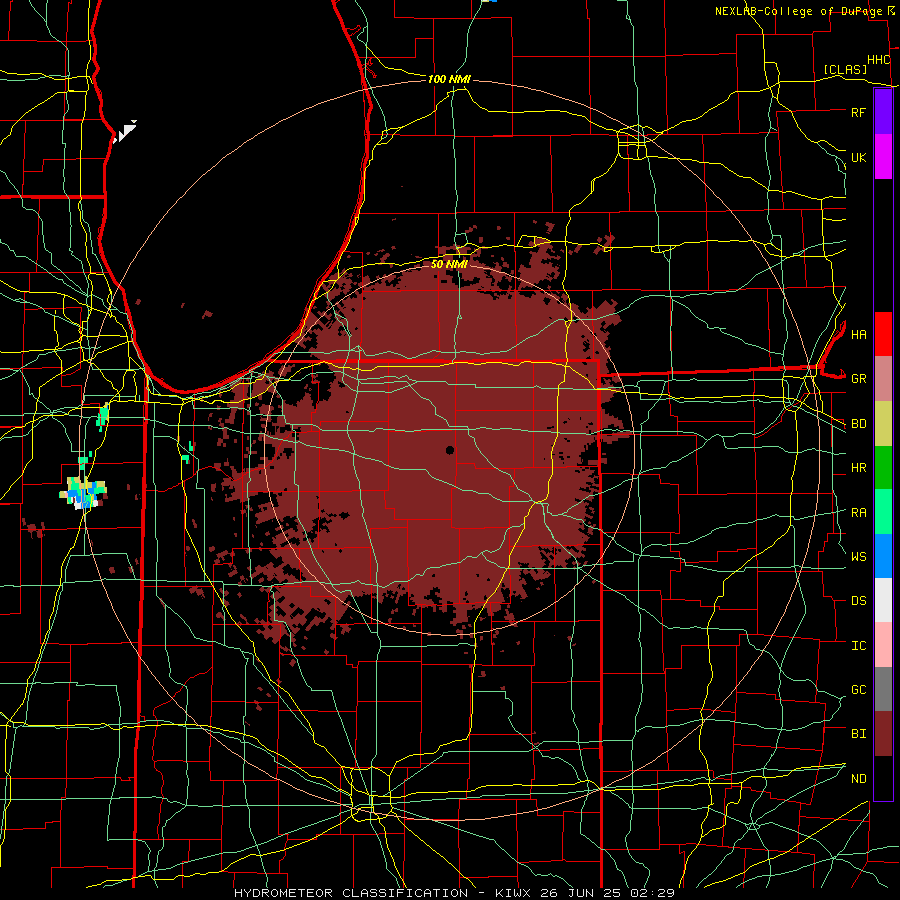Click the 'HR' legend label
The image size is (900, 900).
[858, 468]
